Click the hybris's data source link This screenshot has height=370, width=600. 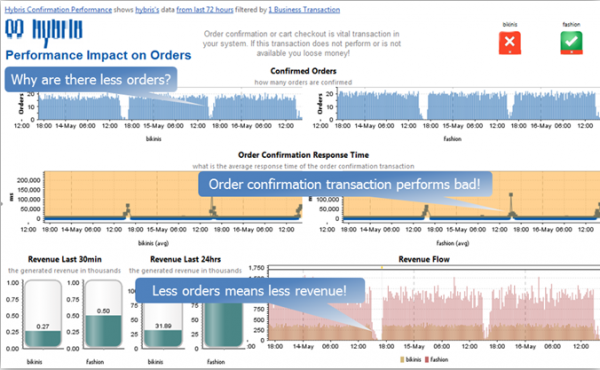pos(147,10)
